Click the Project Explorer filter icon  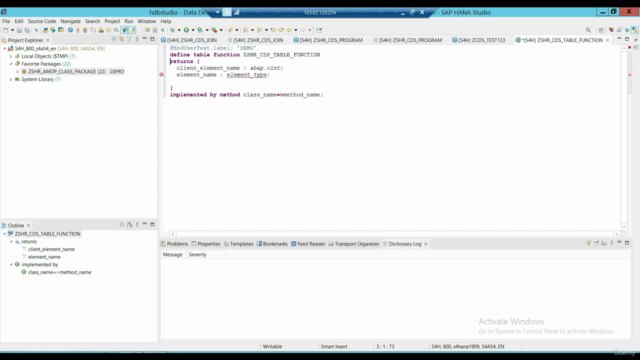[x=129, y=39]
